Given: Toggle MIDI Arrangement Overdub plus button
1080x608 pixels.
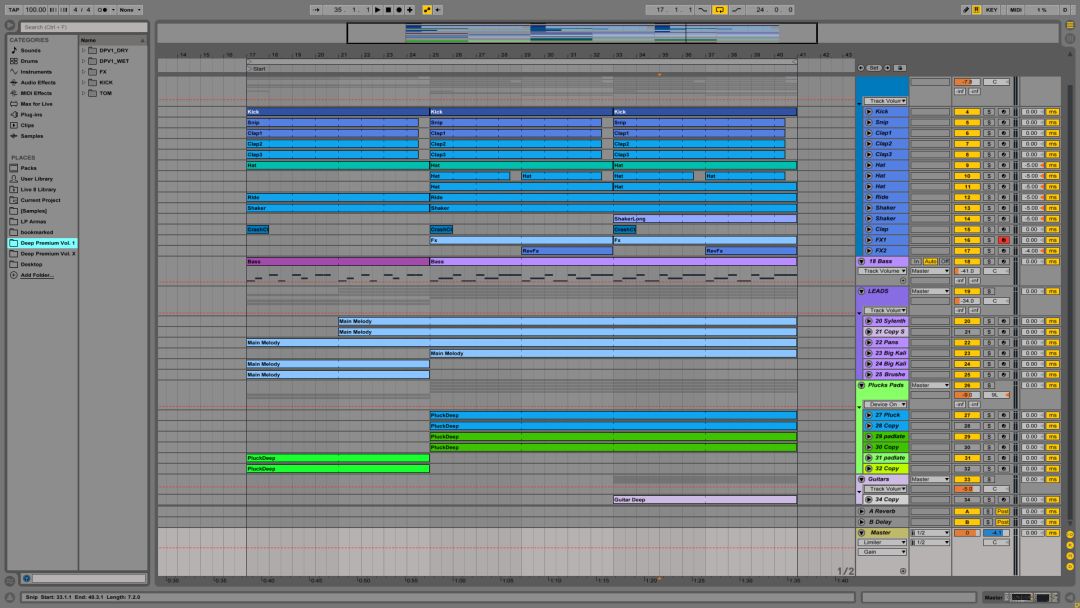Looking at the screenshot, I should click(410, 10).
